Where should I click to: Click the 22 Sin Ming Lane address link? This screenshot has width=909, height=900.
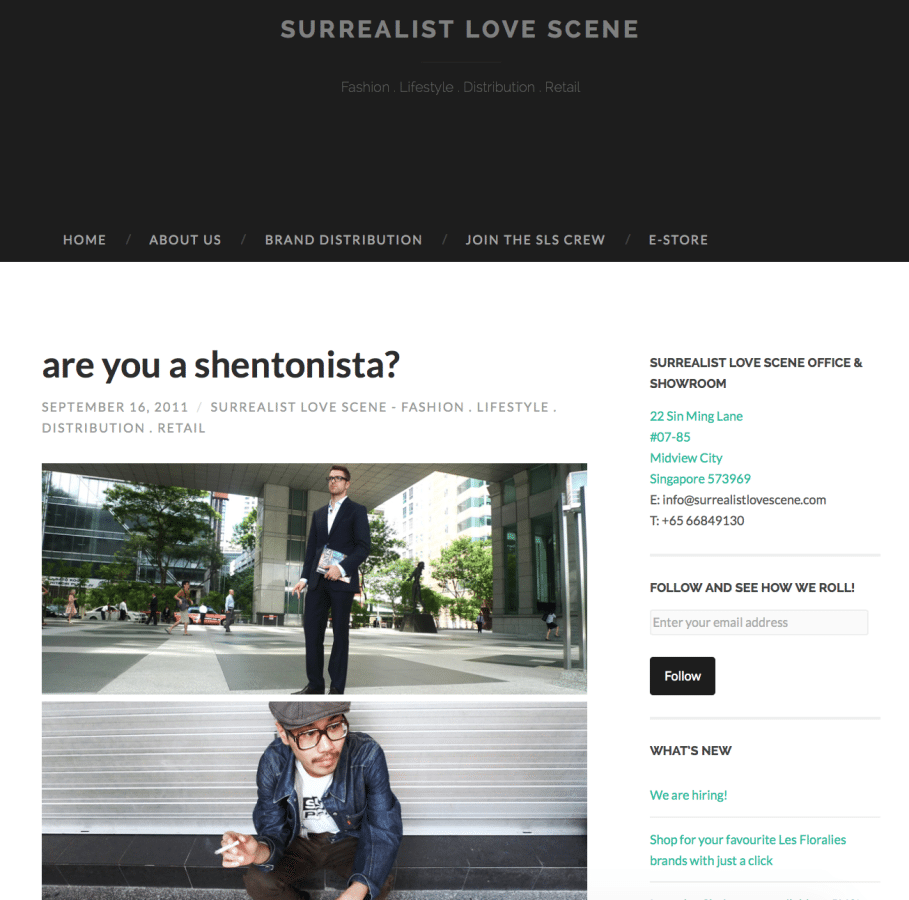coord(696,416)
